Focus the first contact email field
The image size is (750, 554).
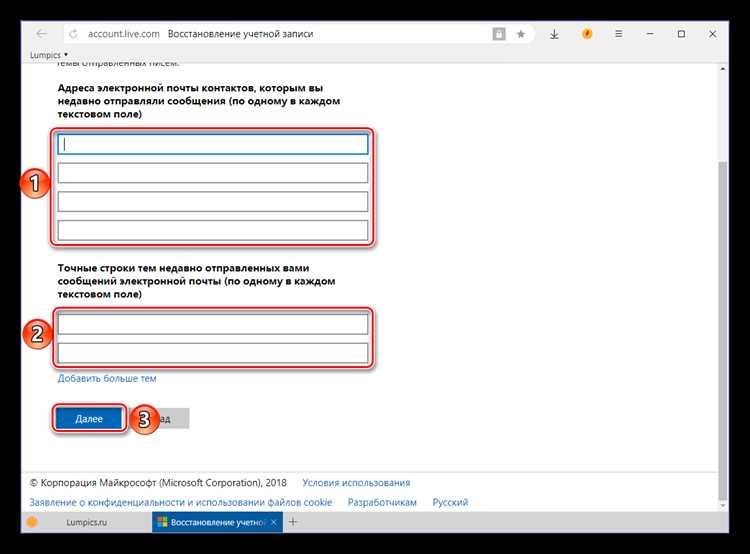pos(213,144)
